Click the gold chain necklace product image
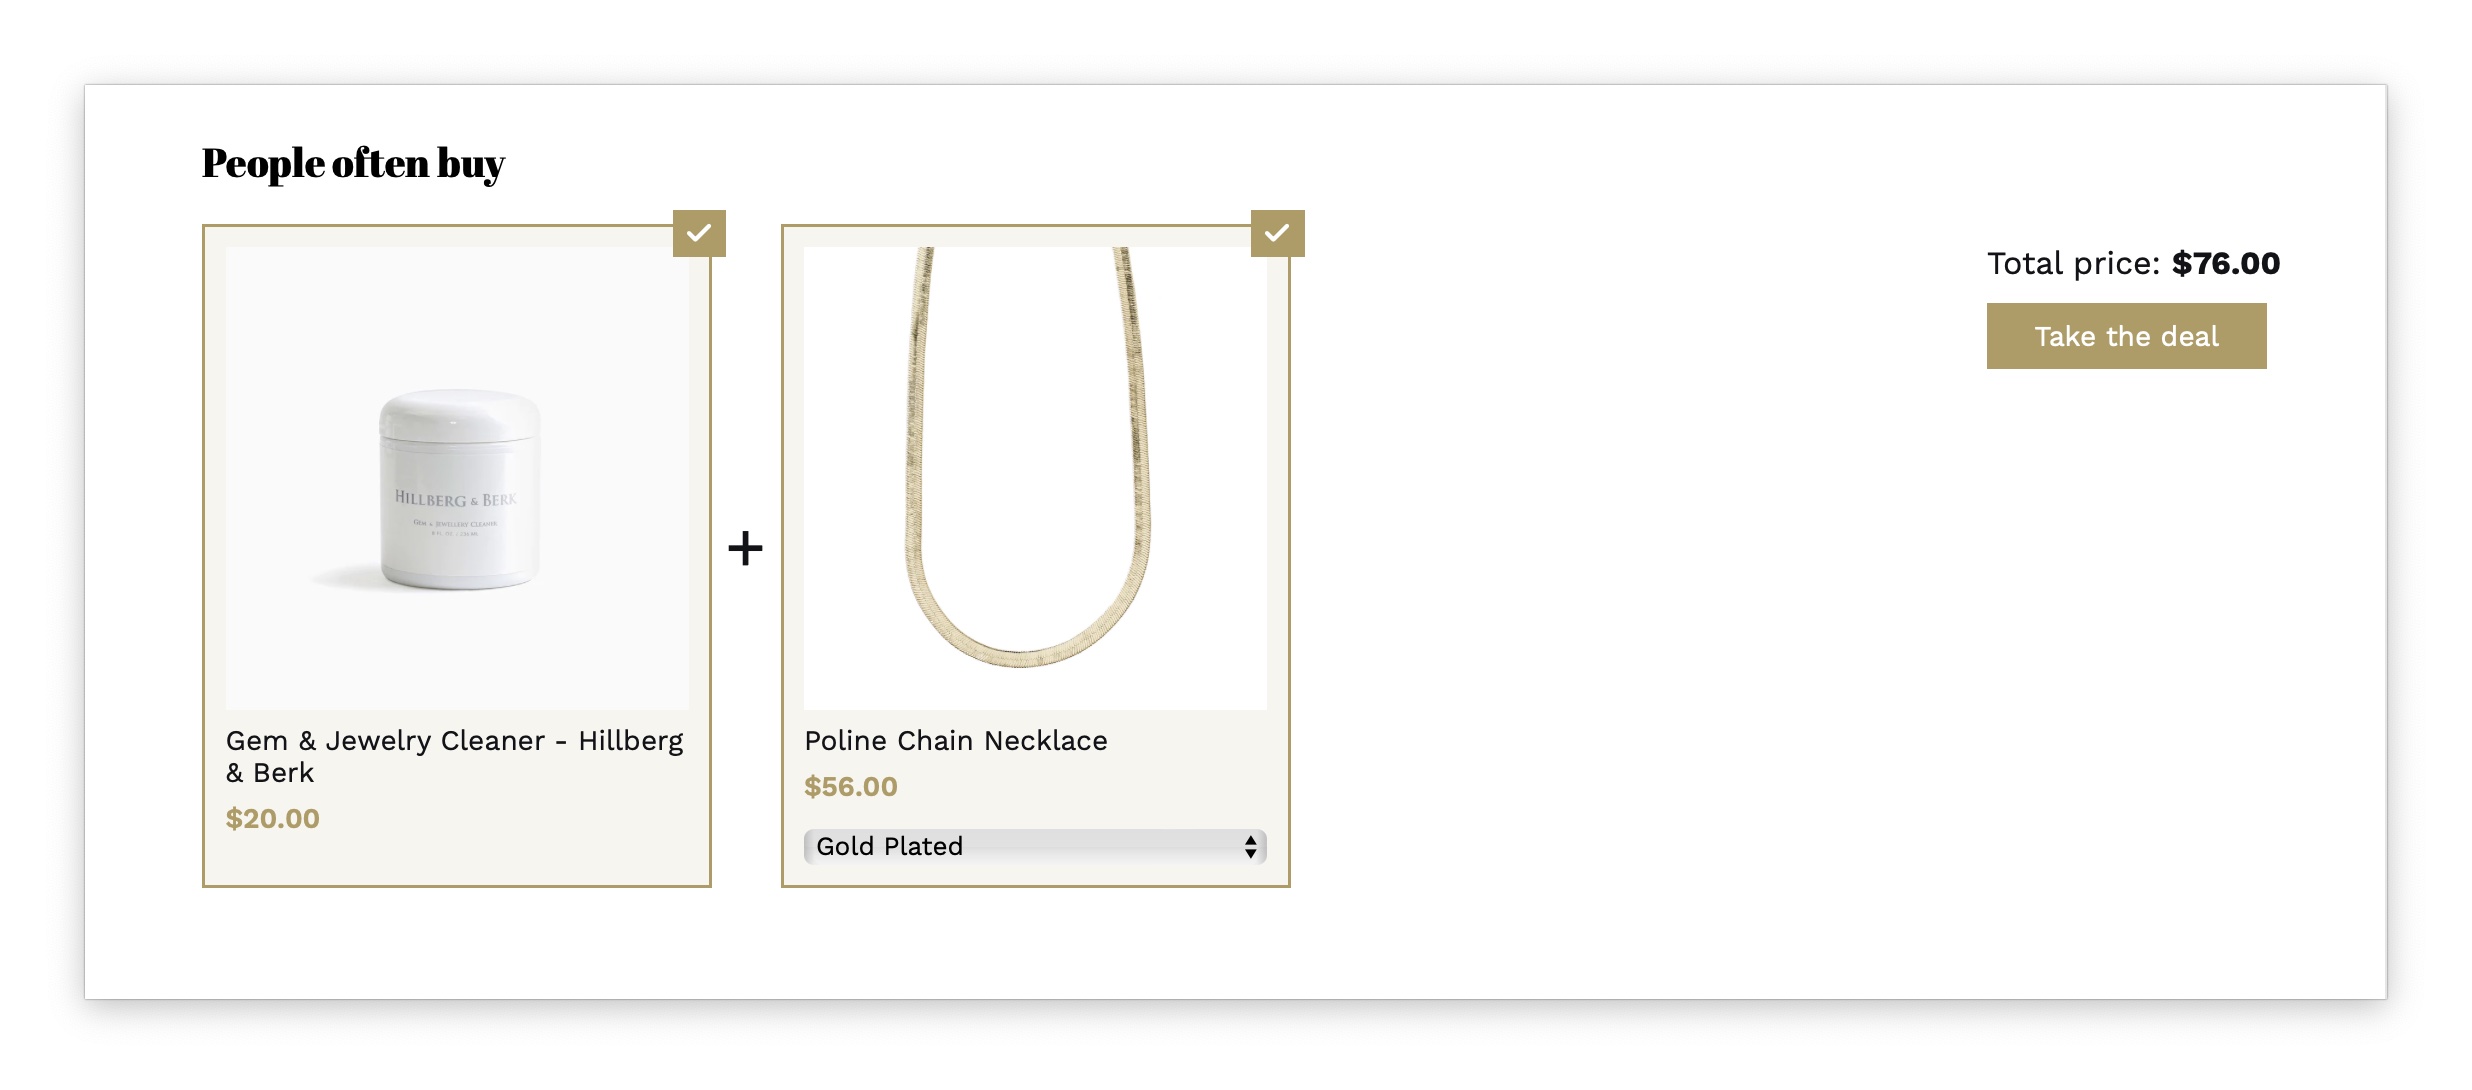The width and height of the screenshot is (2472, 1090). pyautogui.click(x=1035, y=478)
